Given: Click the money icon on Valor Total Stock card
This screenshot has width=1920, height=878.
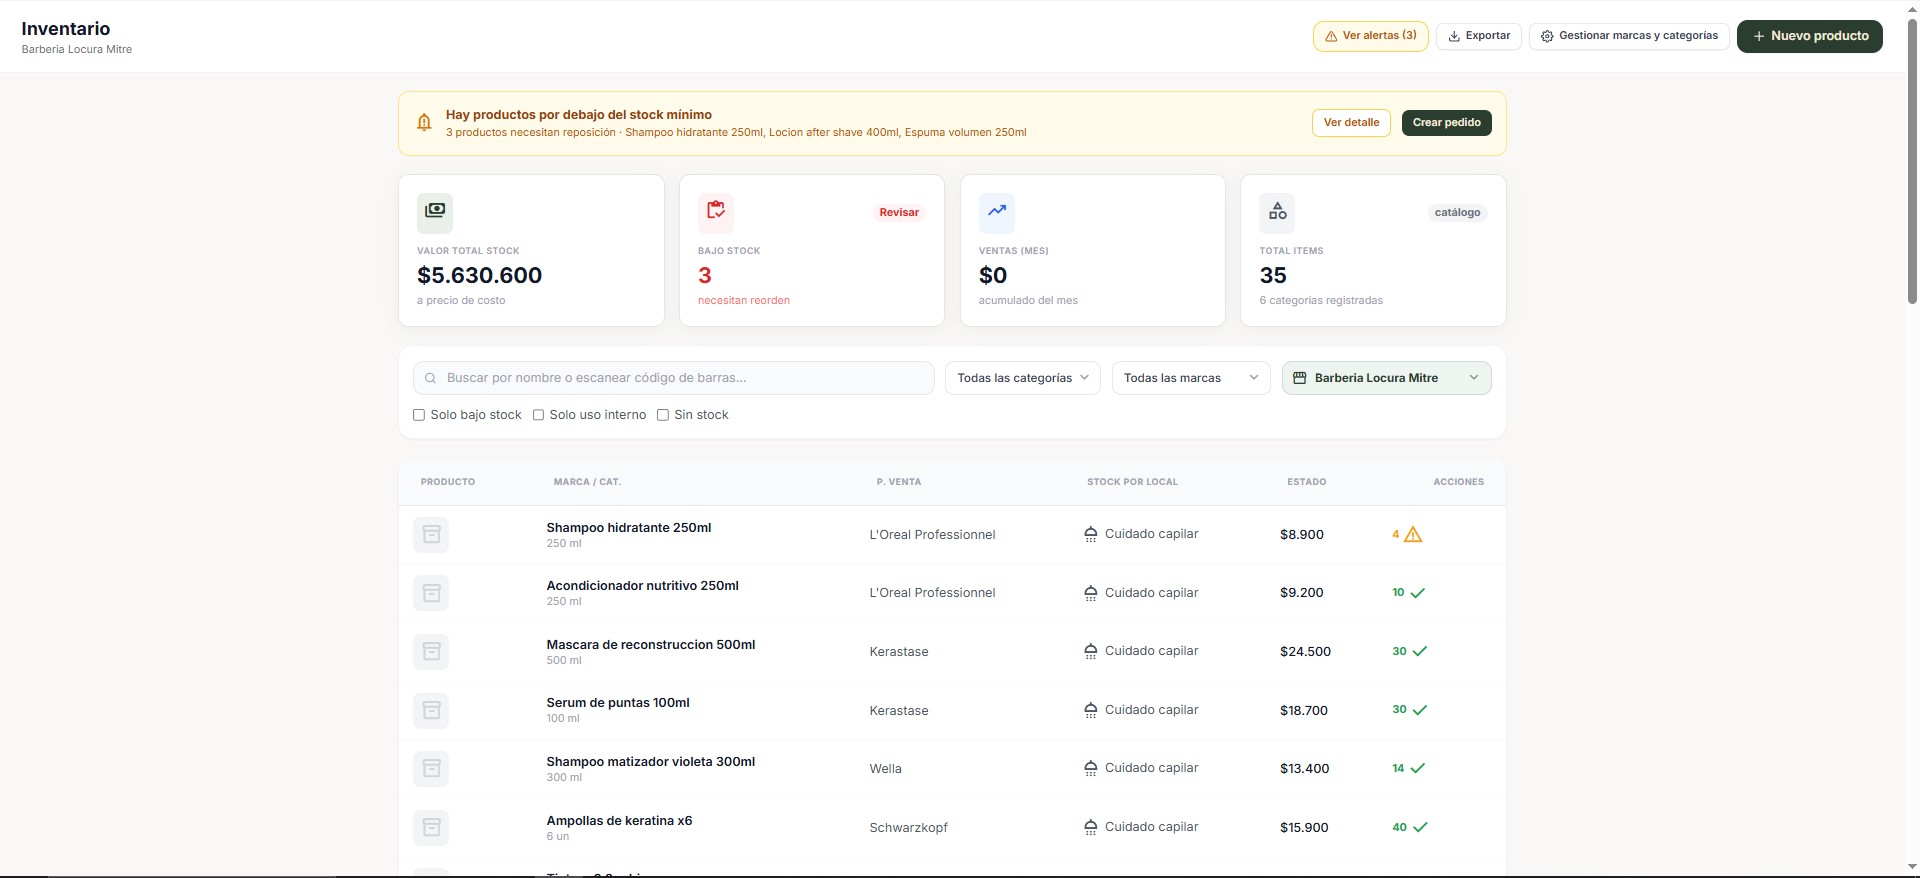Looking at the screenshot, I should point(435,211).
